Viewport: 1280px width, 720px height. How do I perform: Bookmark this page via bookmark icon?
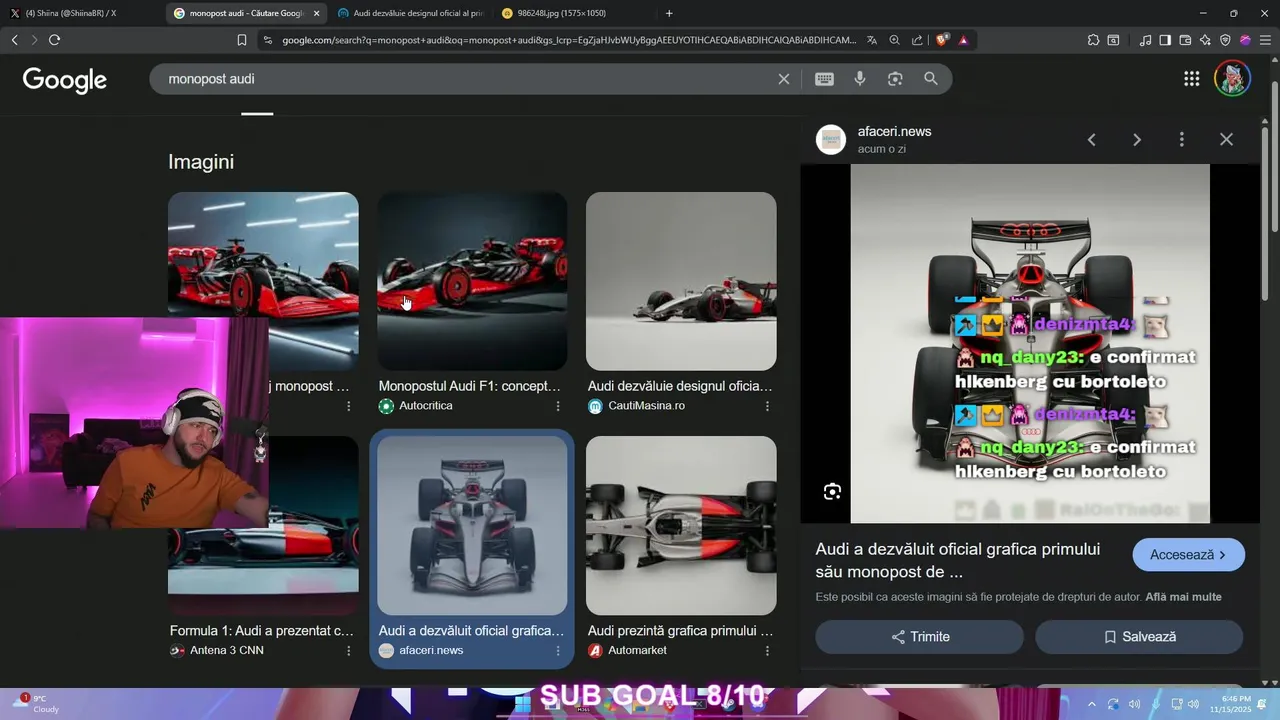[x=242, y=40]
